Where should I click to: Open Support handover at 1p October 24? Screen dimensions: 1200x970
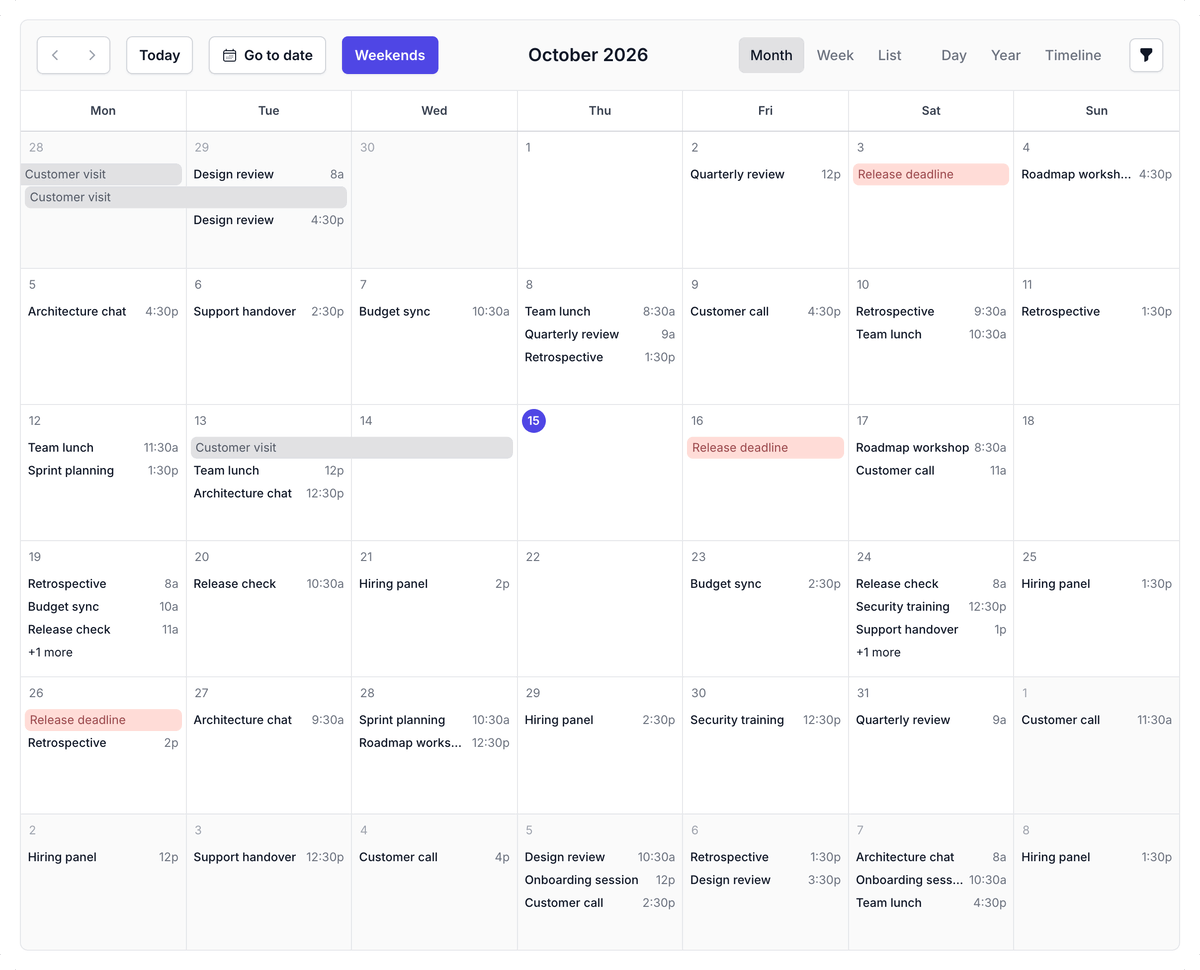coord(931,629)
